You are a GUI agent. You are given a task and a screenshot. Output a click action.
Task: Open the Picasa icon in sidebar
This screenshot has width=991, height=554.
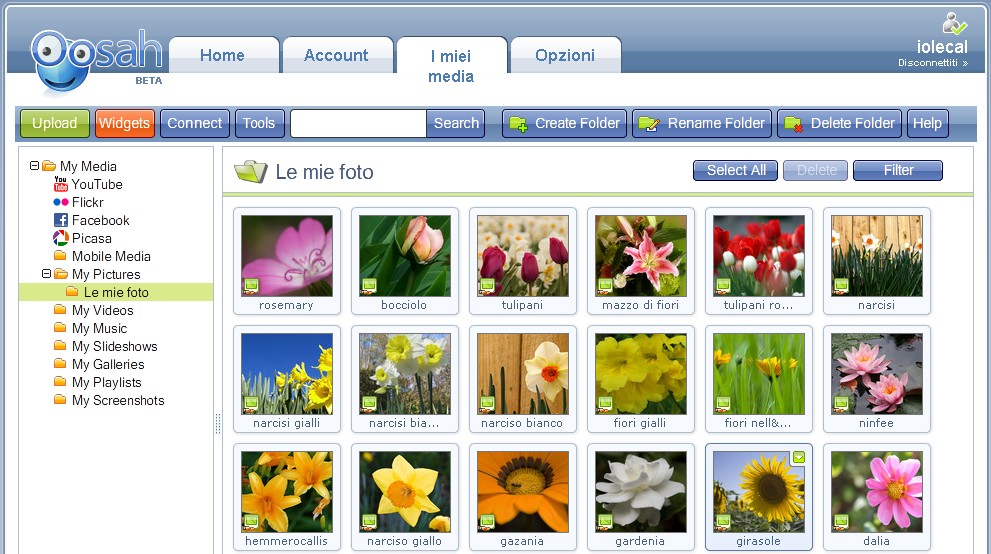[61, 238]
